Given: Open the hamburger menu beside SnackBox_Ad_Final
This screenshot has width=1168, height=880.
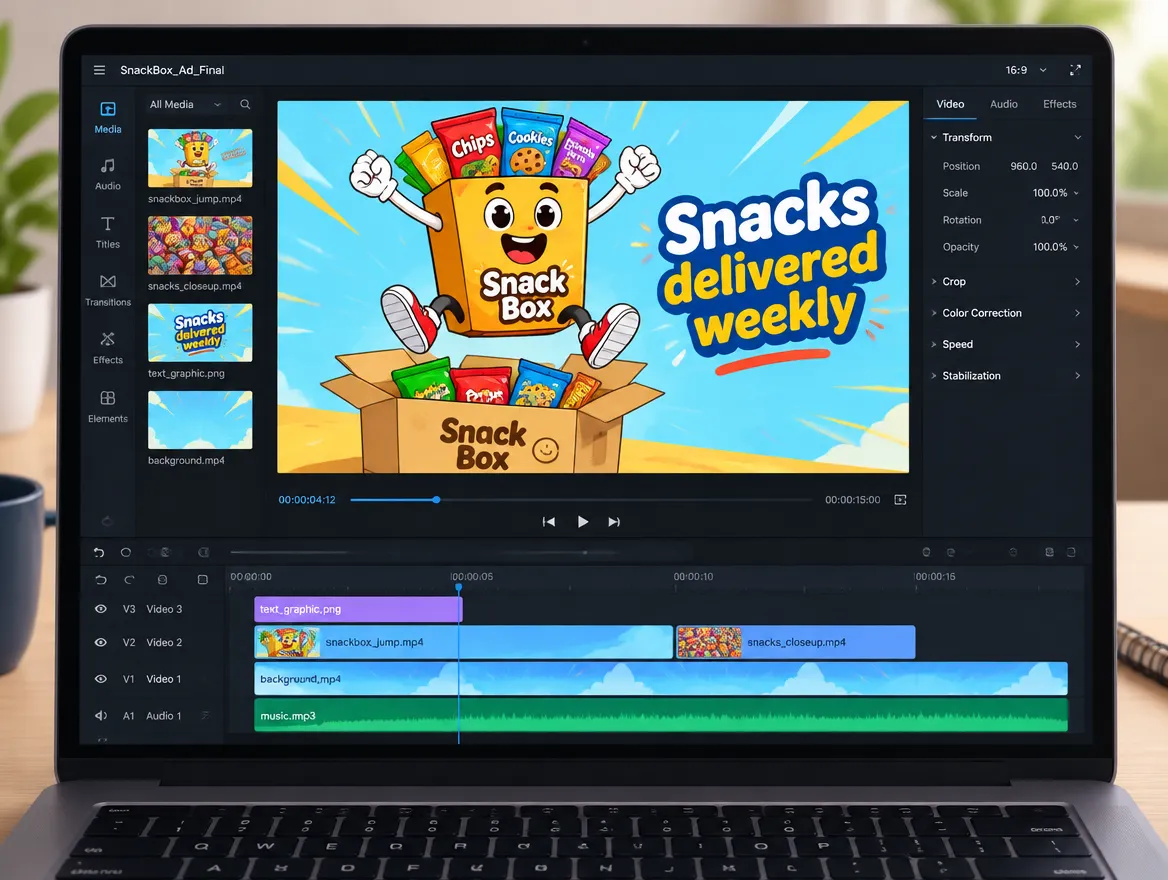Looking at the screenshot, I should point(99,70).
